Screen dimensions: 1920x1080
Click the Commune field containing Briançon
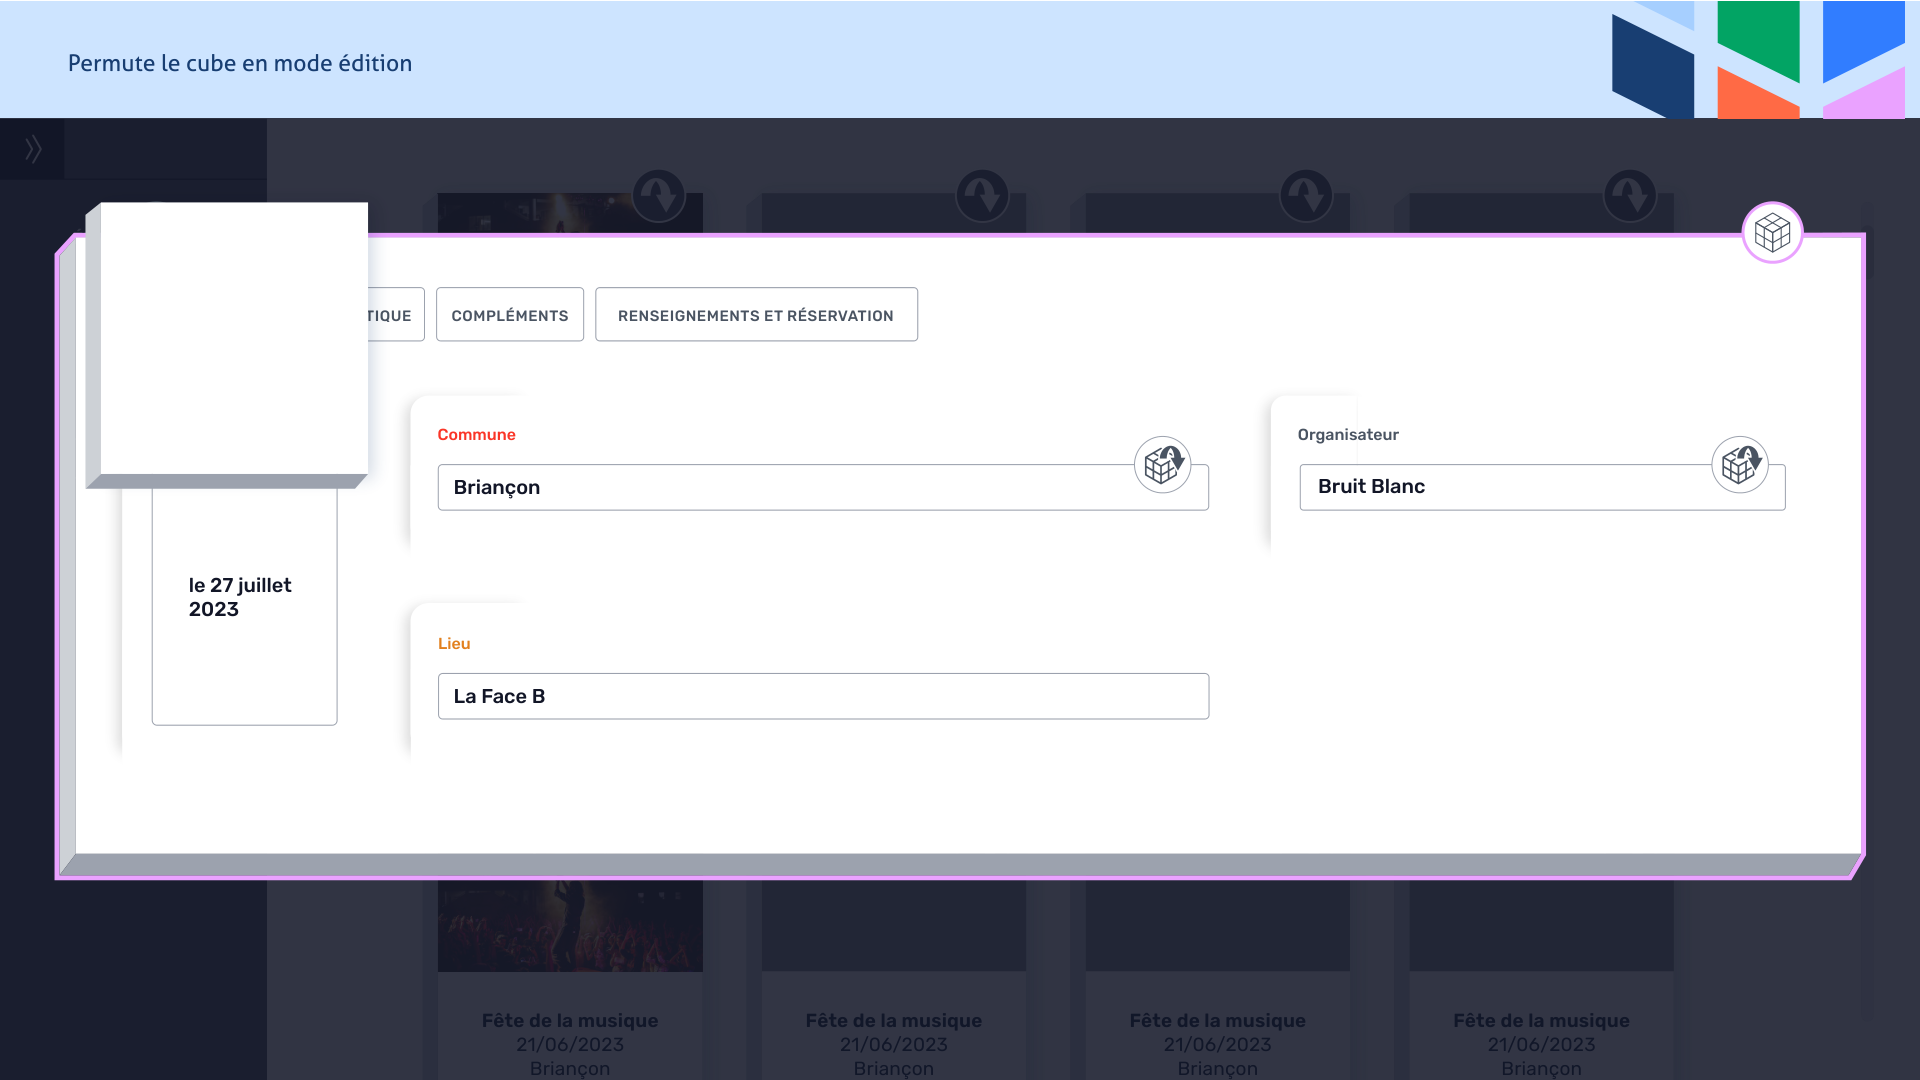(780, 488)
